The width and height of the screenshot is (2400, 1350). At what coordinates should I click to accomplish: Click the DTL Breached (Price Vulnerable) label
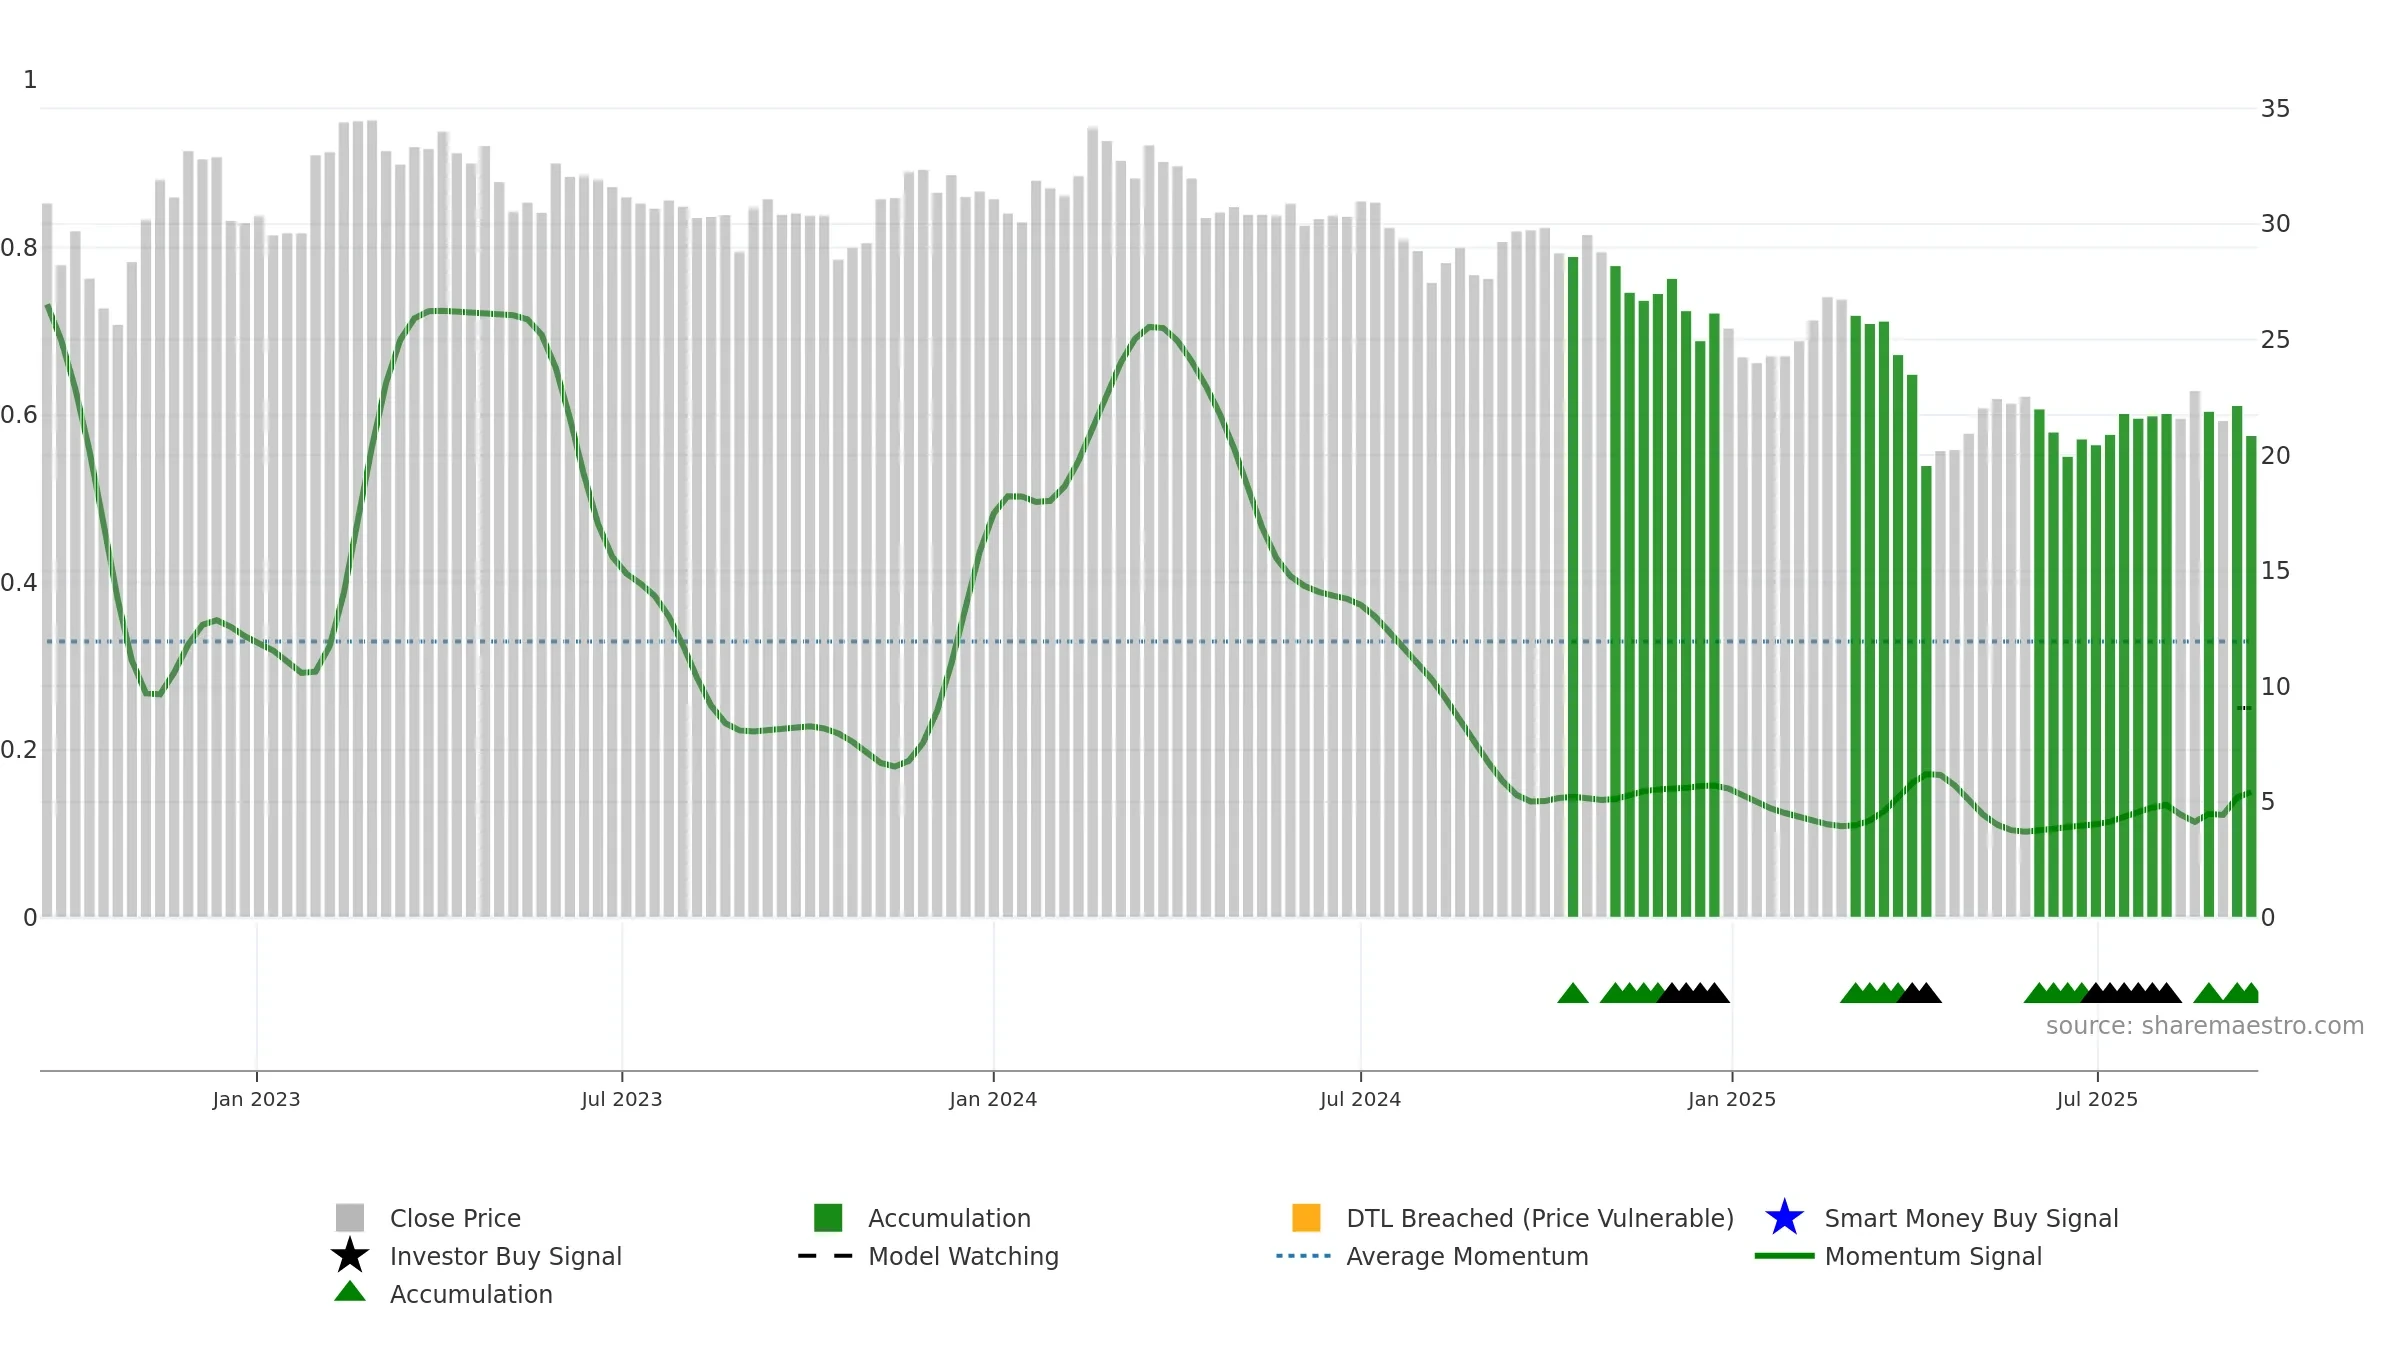pos(1540,1218)
